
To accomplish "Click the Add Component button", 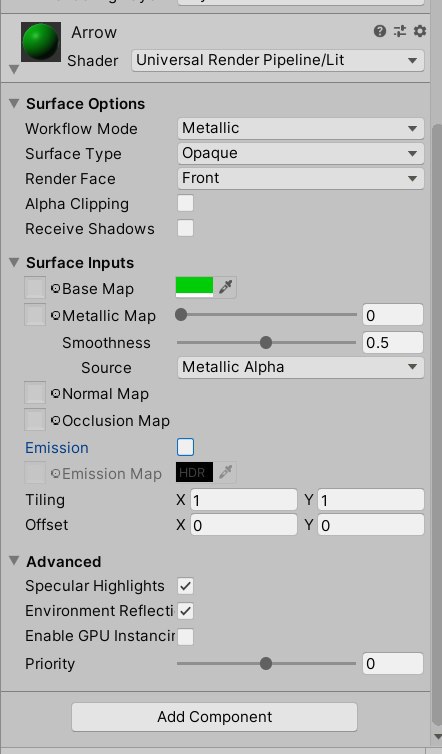I will click(215, 717).
